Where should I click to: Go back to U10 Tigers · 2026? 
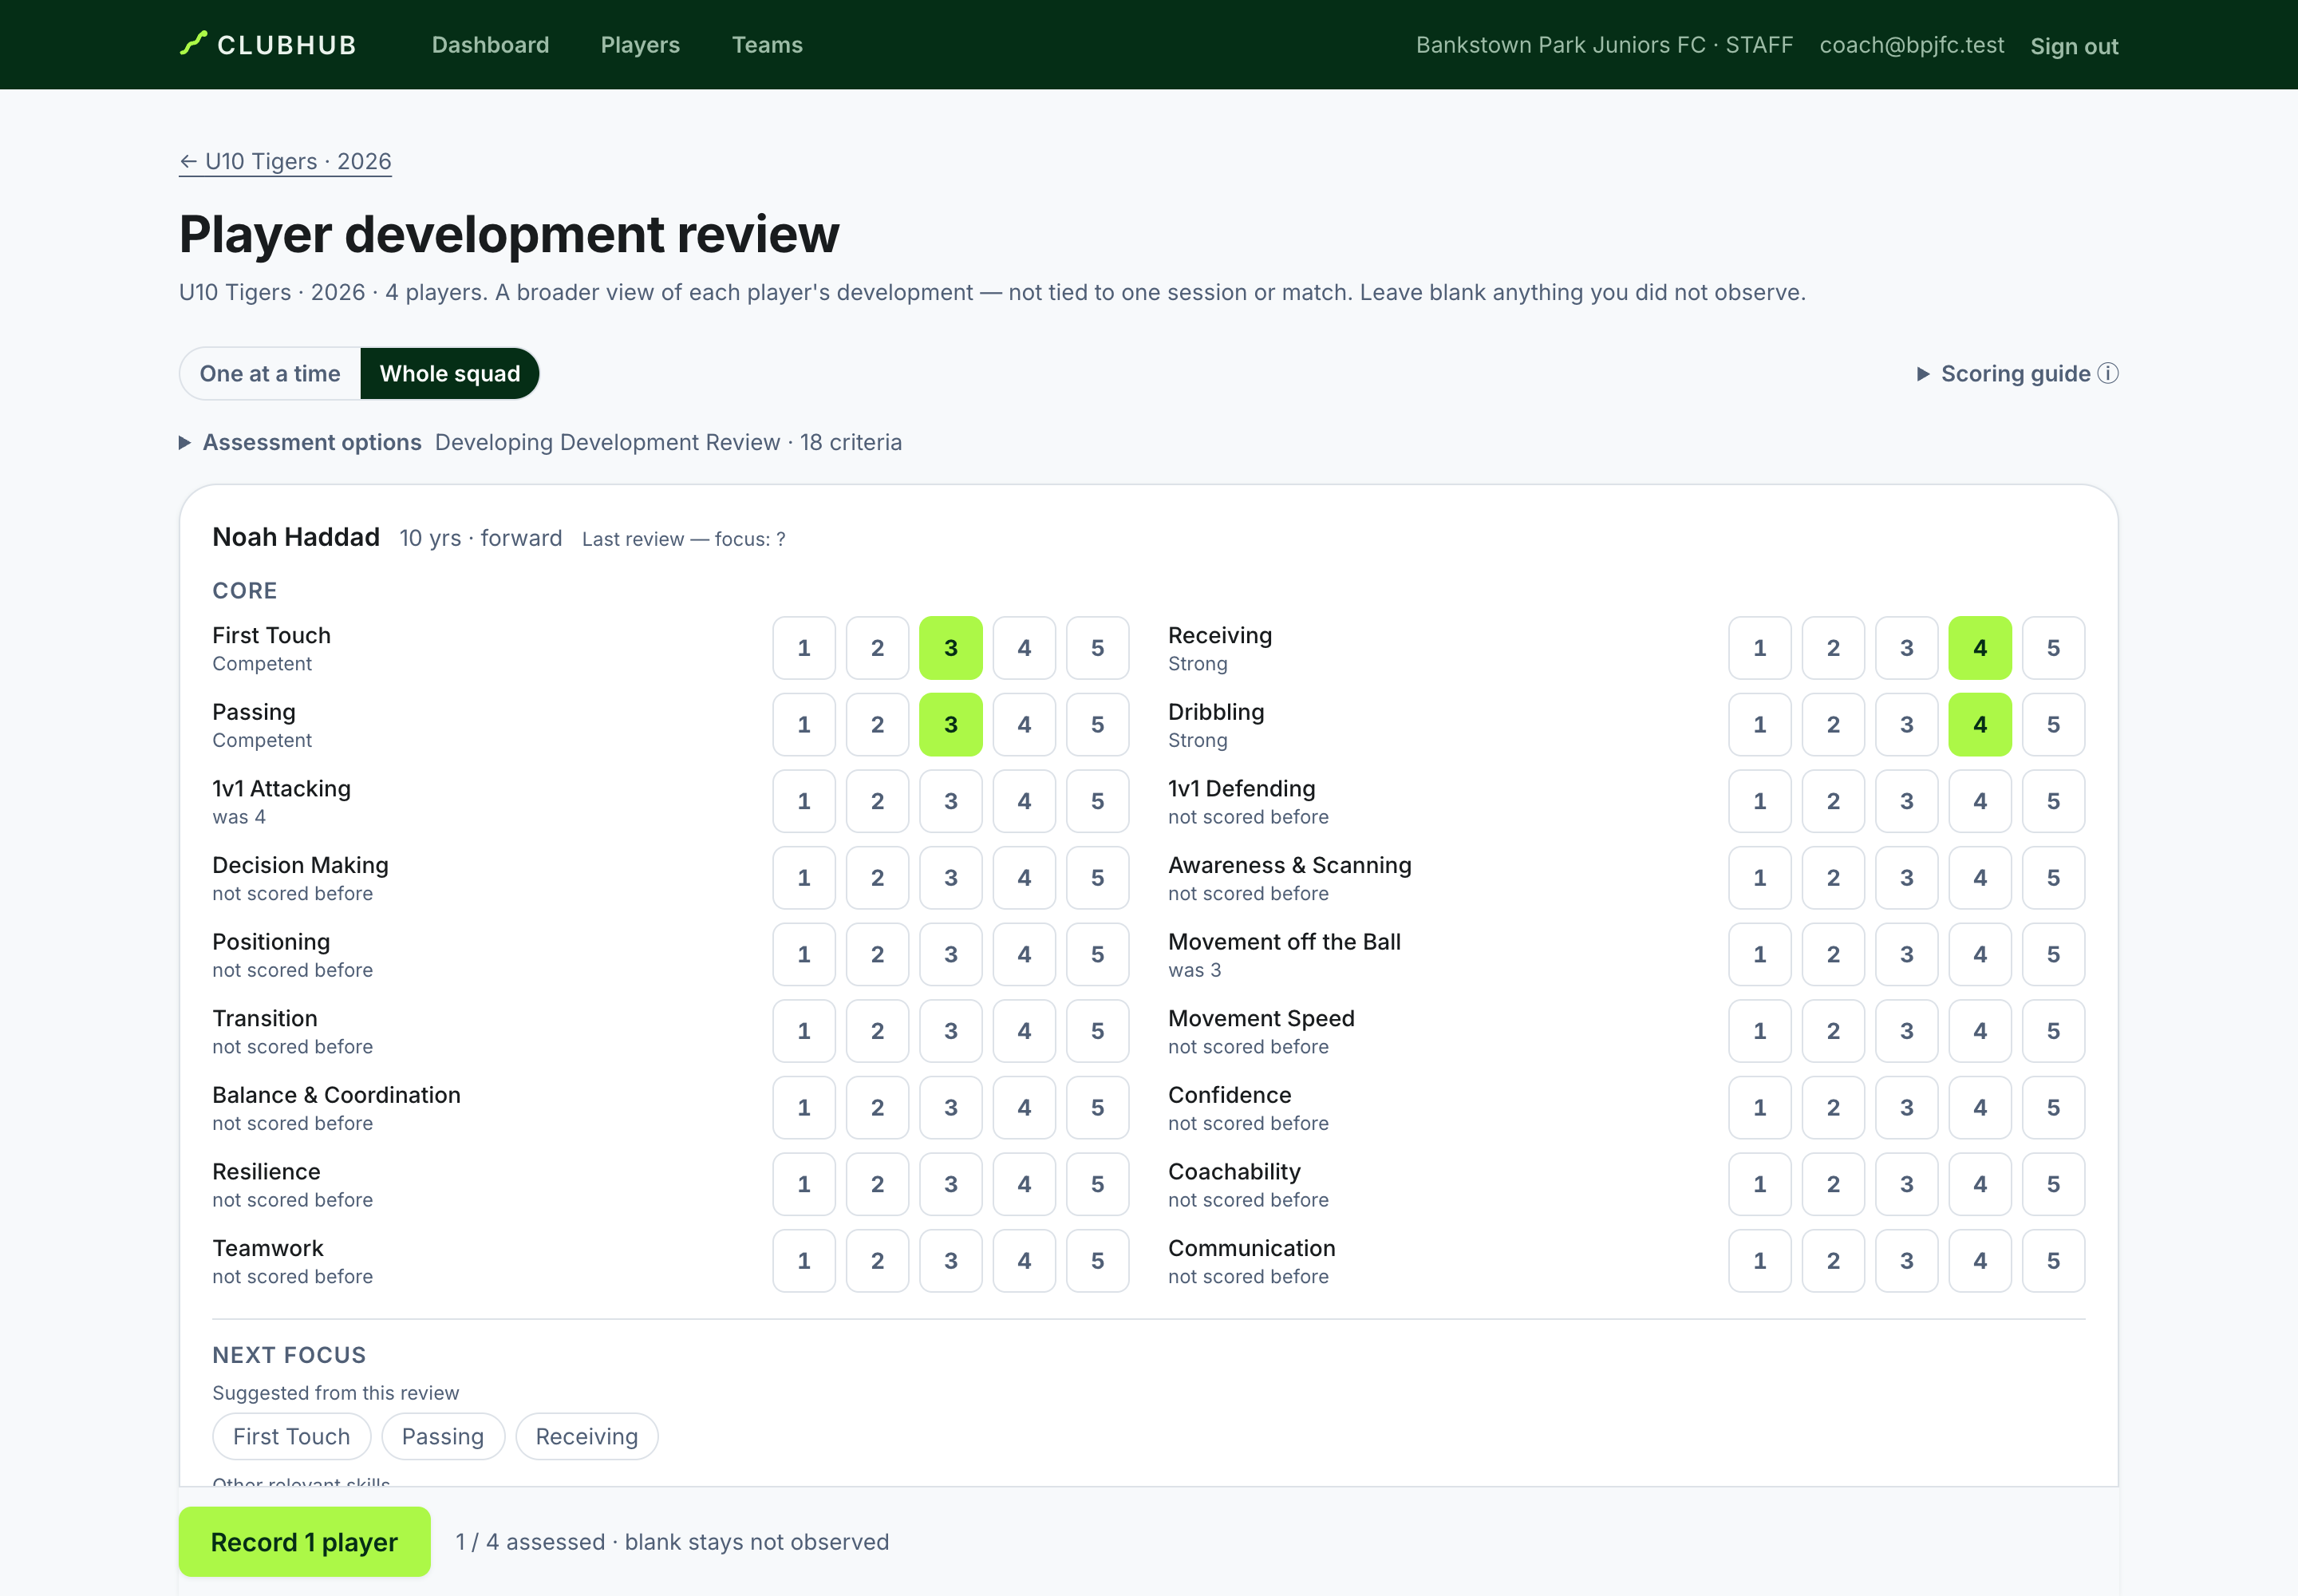click(285, 161)
